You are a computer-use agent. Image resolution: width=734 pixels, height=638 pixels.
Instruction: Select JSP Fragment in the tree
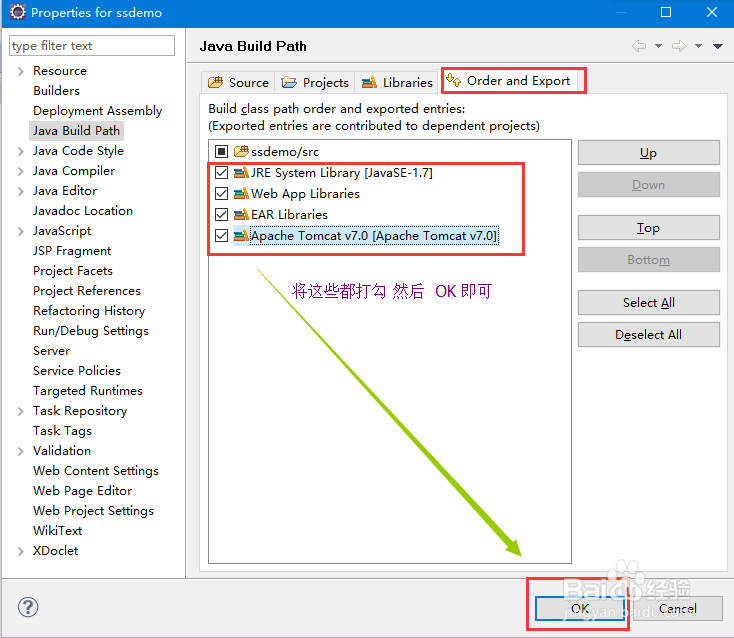pyautogui.click(x=72, y=251)
